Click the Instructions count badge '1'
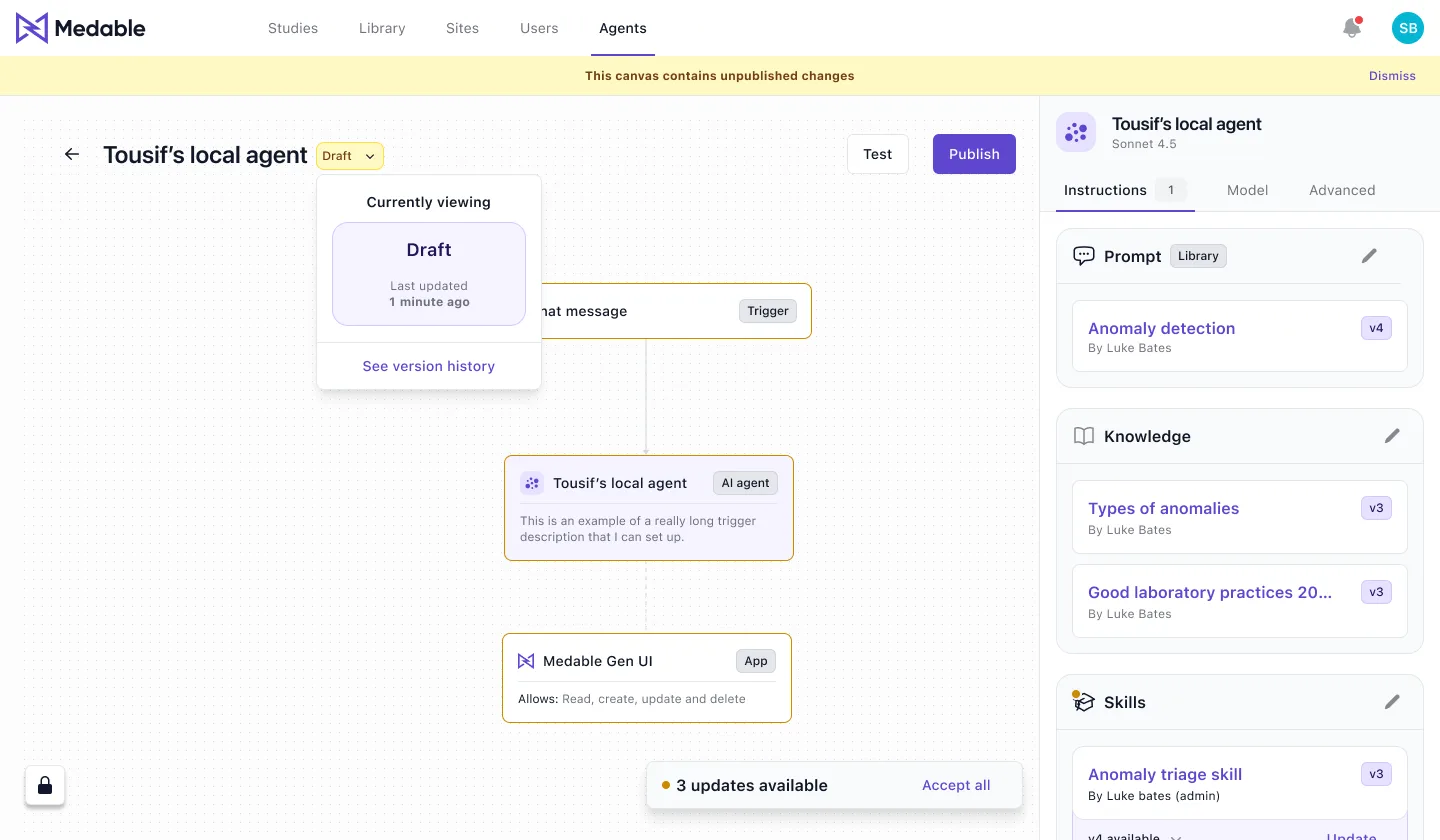 click(x=1171, y=190)
